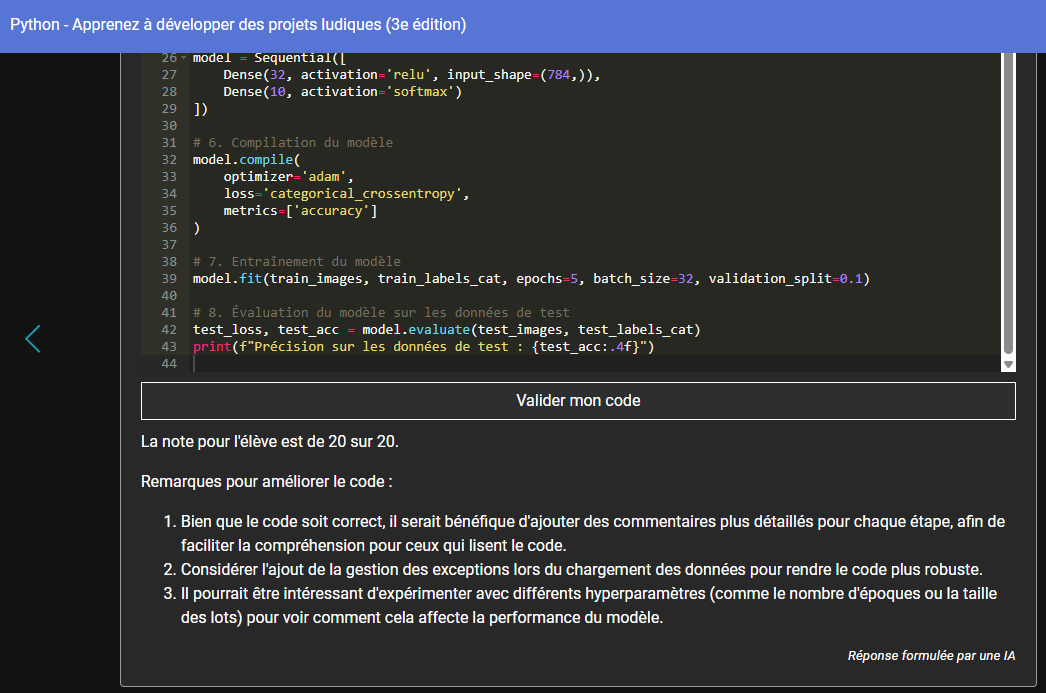The width and height of the screenshot is (1046, 693).
Task: Click the comment '# 7. Entraînement du modèle'
Action: [x=297, y=261]
